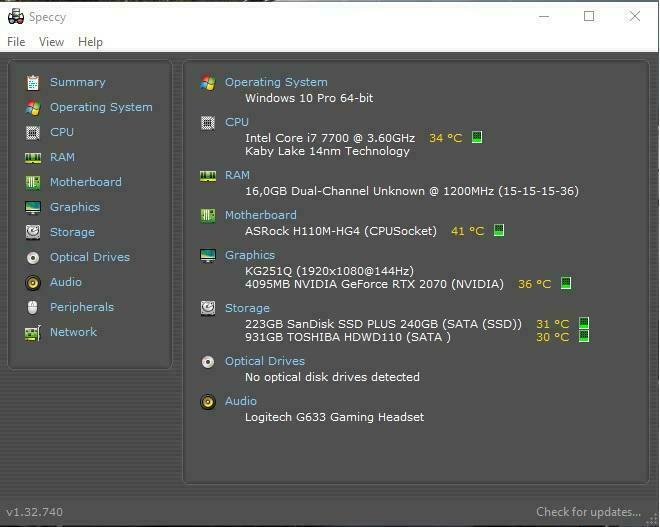Click the Storage drive icon in main panel
This screenshot has width=660, height=527.
pos(208,308)
